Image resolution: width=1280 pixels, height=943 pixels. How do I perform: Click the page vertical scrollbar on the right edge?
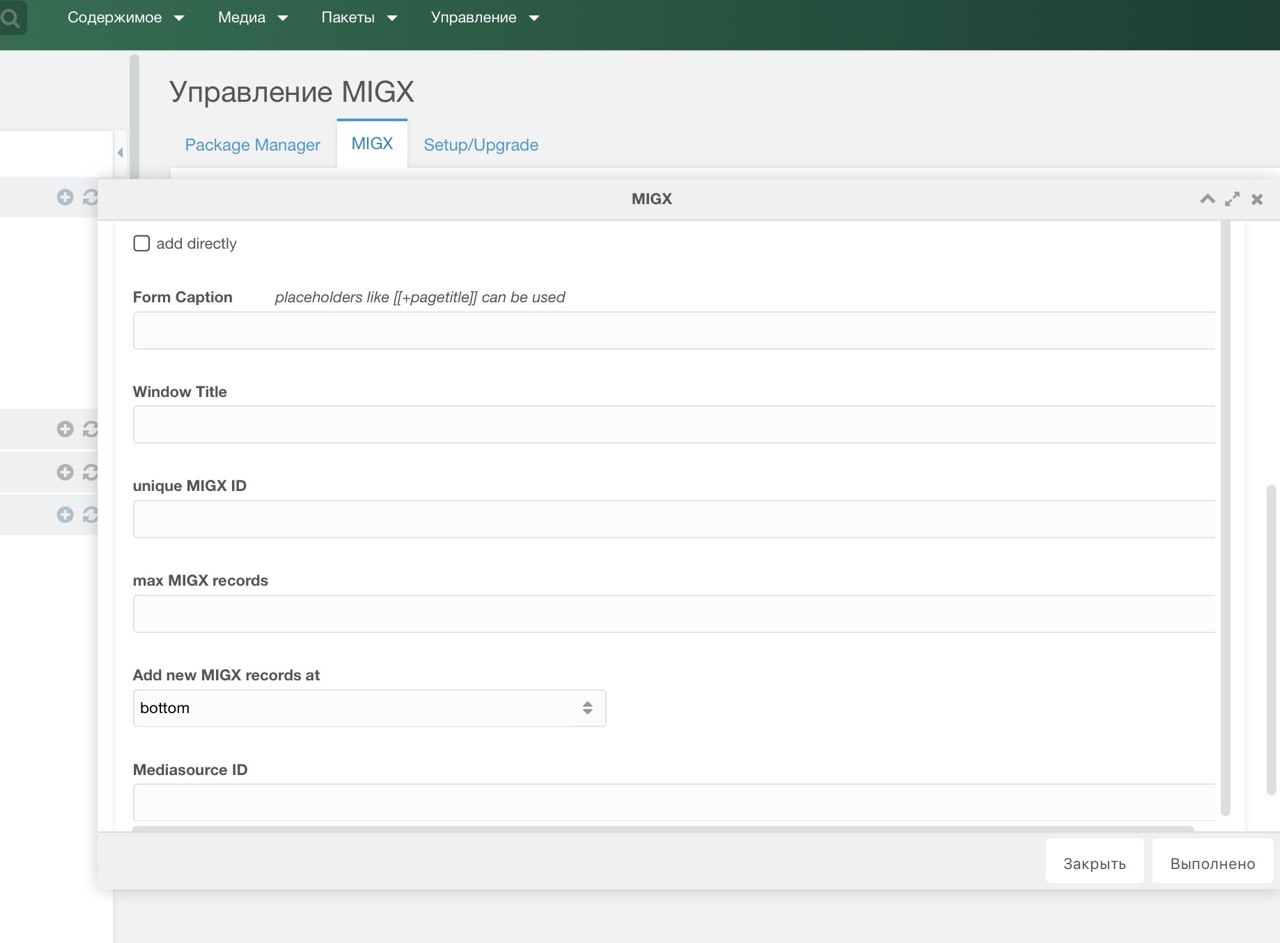(1272, 638)
